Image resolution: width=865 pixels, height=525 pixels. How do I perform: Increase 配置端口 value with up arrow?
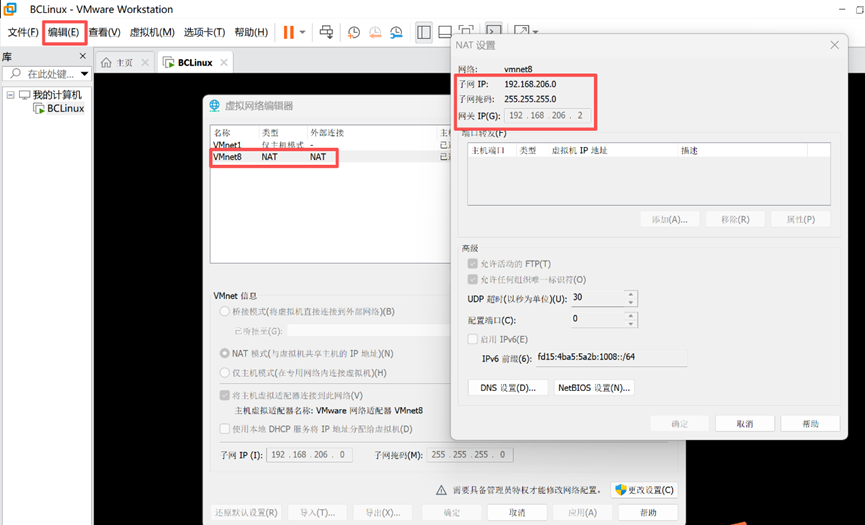click(x=631, y=316)
